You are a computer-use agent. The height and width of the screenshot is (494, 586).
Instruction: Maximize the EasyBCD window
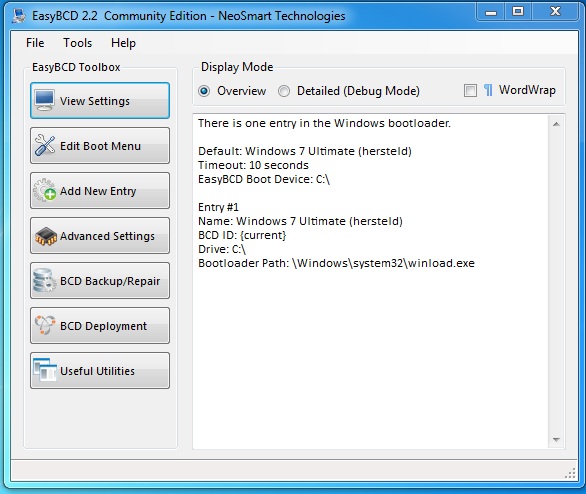[518, 12]
